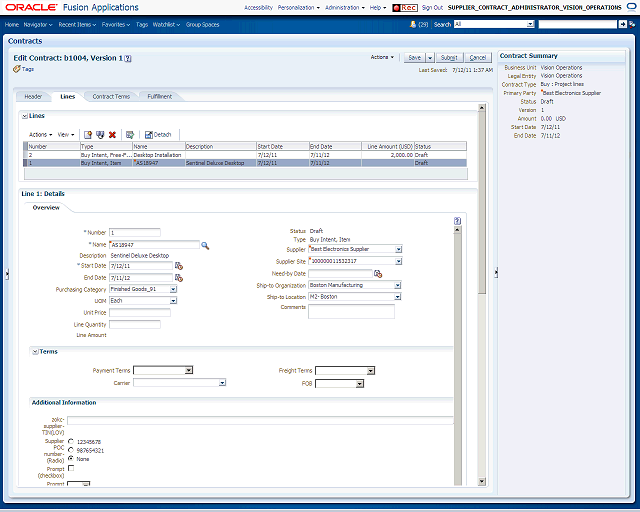Open the Freight Terms dropdown
640x512 pixels.
370,371
